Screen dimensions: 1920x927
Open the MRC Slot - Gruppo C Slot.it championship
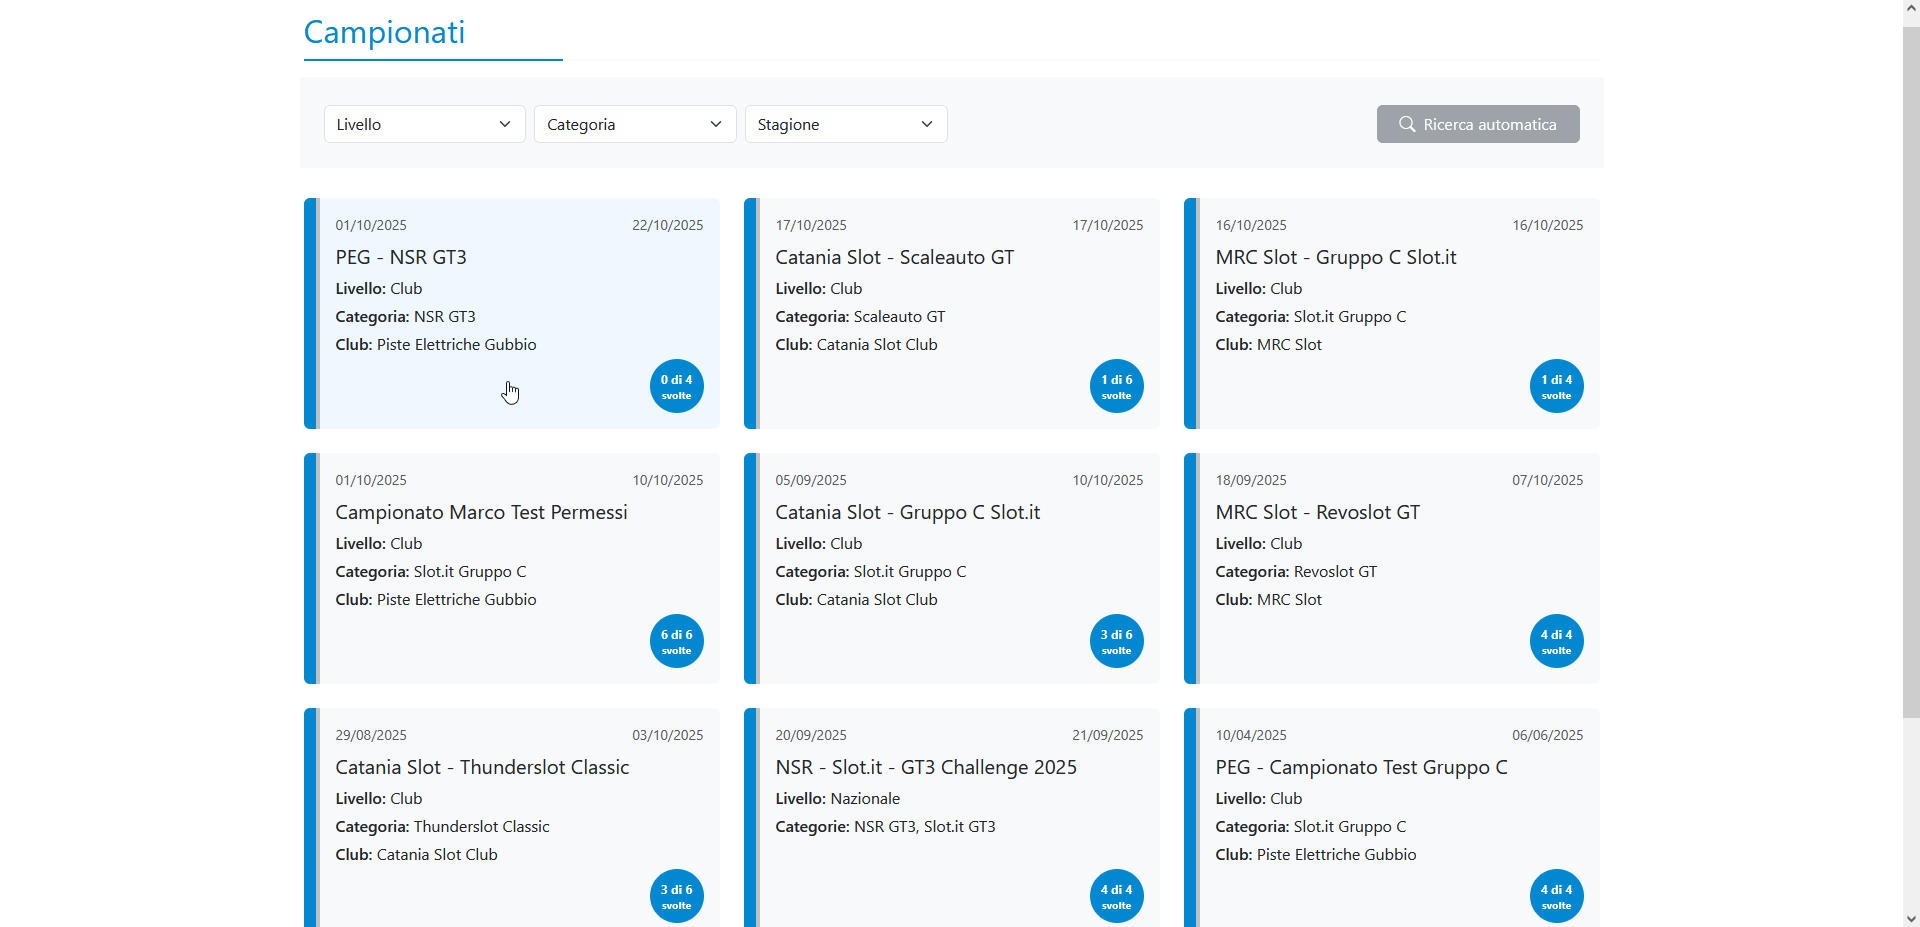[x=1336, y=257]
